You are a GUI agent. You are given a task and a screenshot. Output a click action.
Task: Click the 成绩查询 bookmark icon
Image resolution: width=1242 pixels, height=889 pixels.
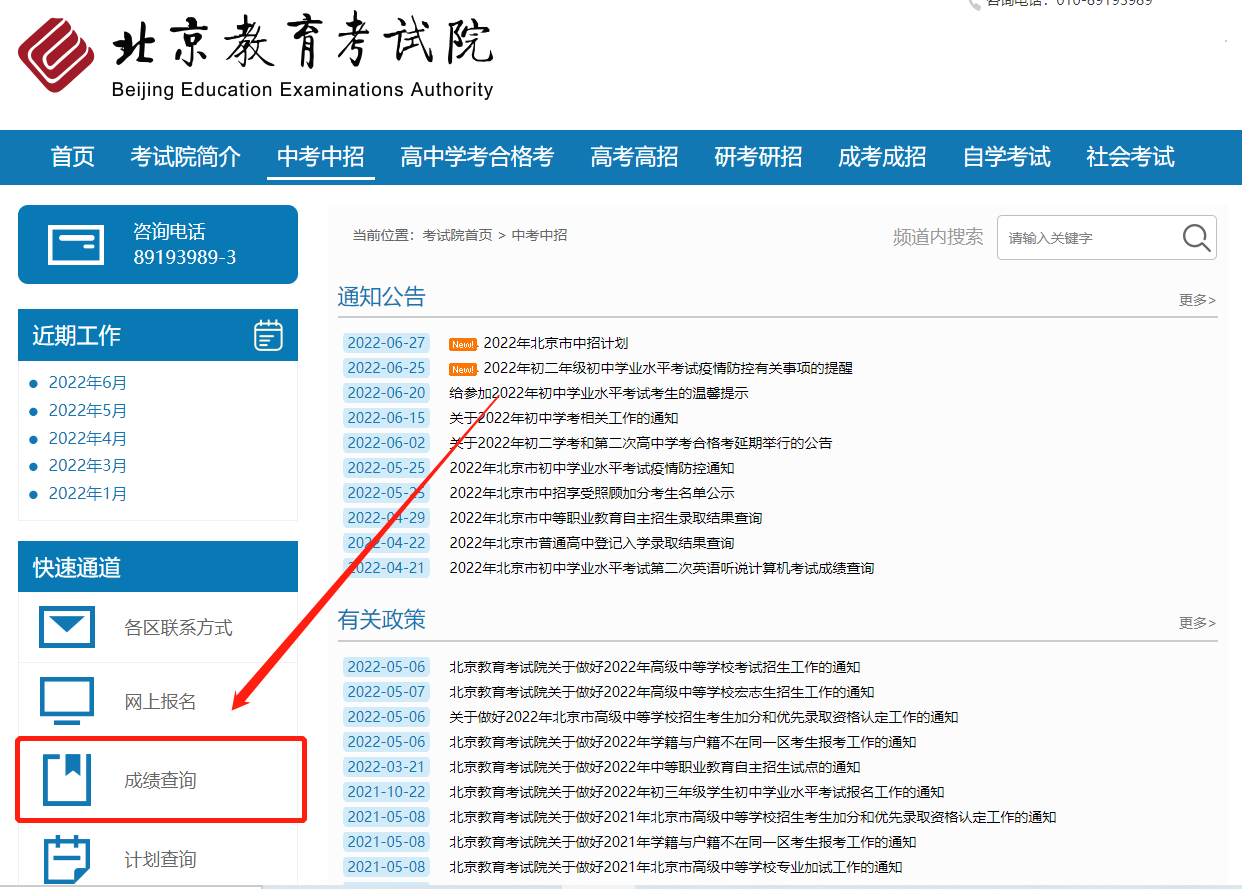[67, 779]
